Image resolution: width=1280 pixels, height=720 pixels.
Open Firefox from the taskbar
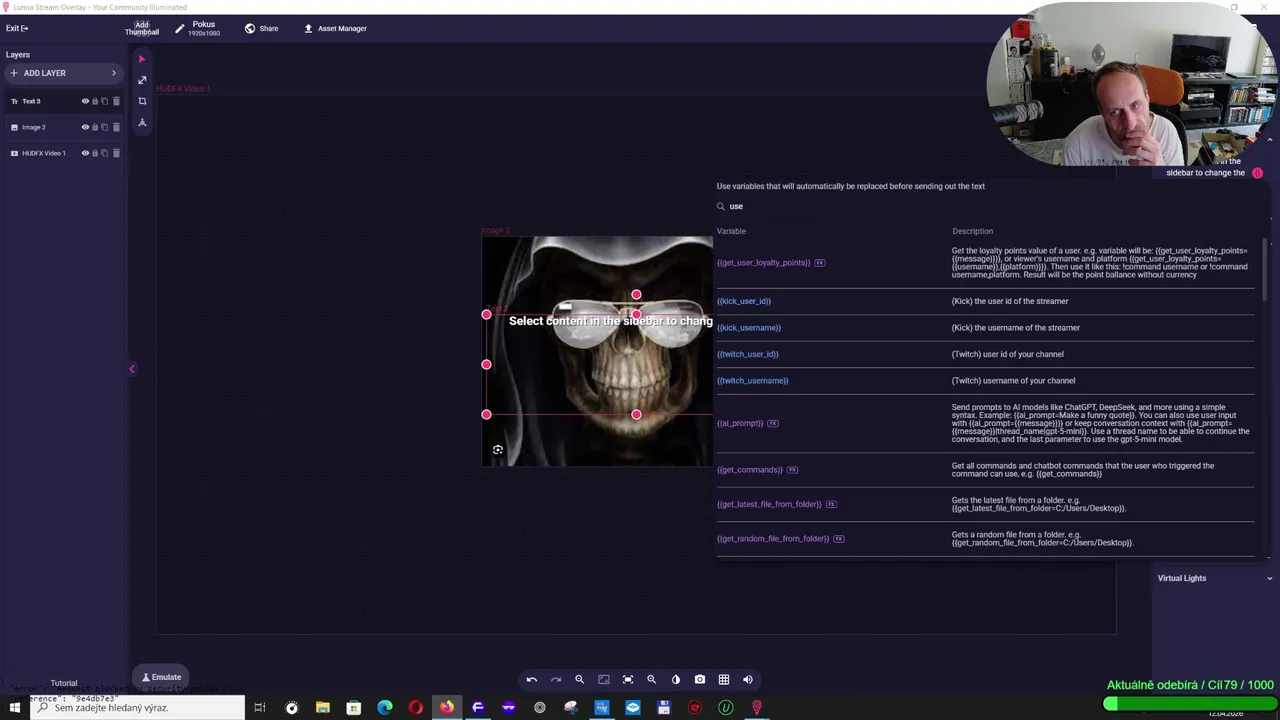[x=447, y=708]
